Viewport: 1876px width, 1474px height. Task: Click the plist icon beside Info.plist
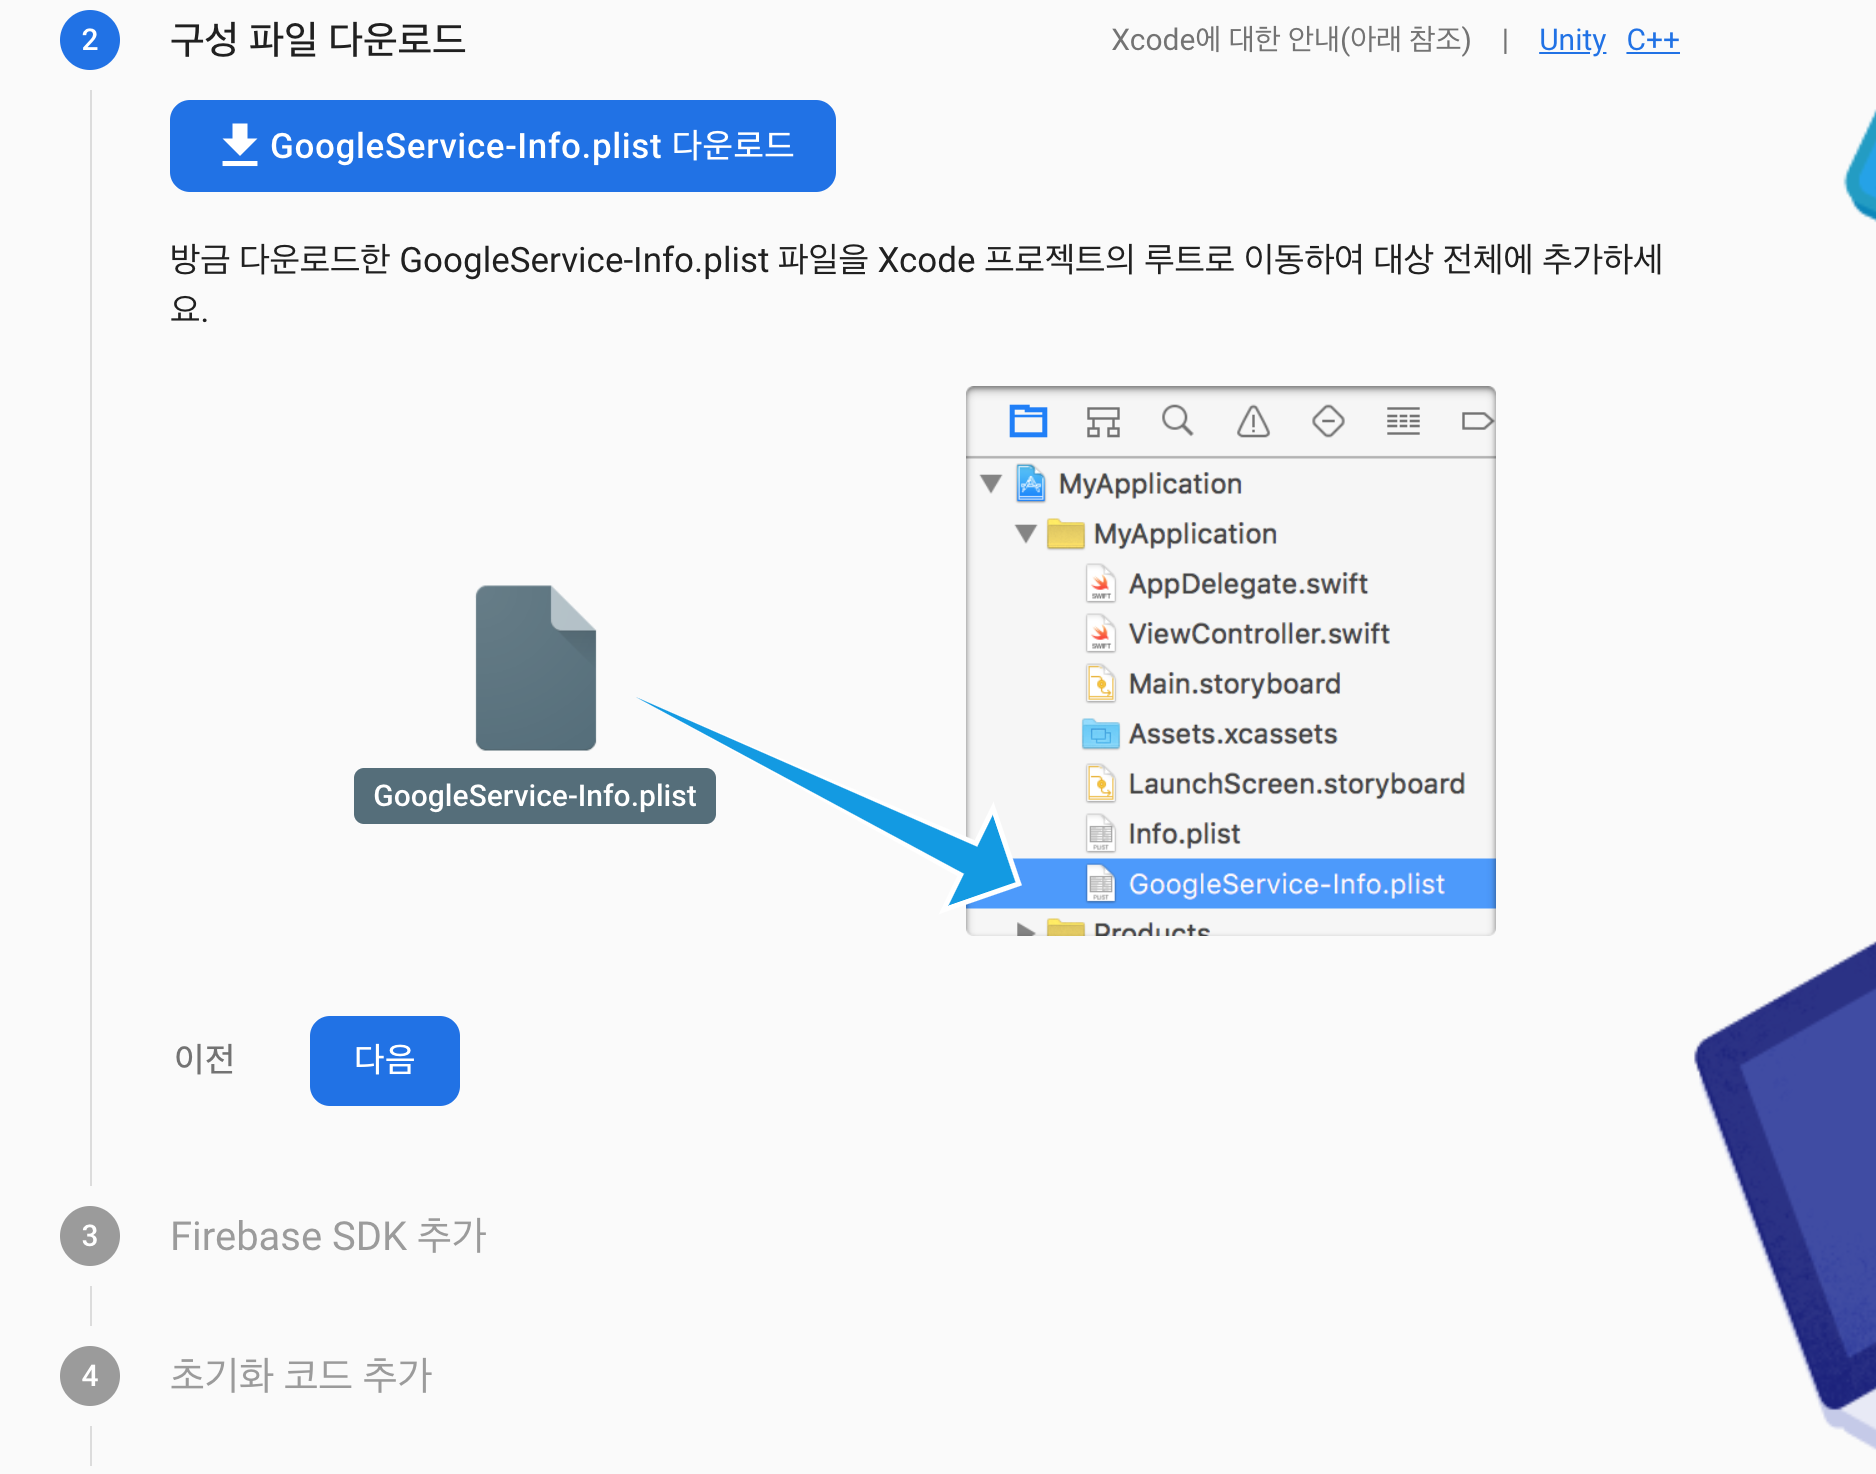click(x=1101, y=834)
